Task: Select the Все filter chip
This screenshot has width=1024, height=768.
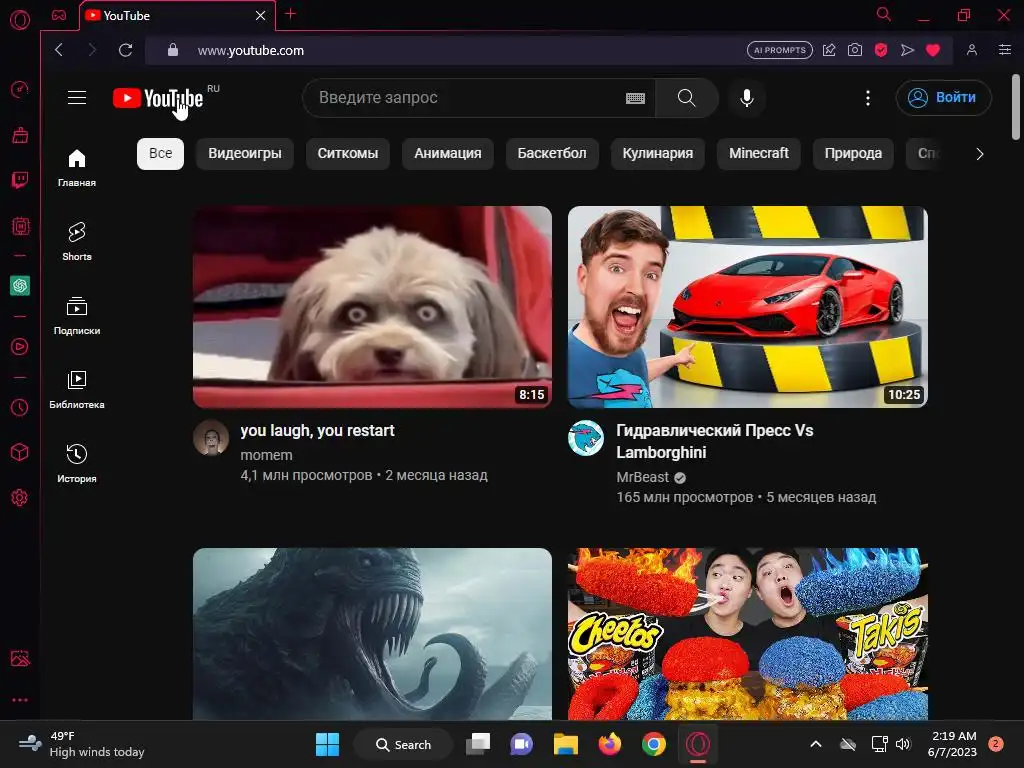Action: pos(161,153)
